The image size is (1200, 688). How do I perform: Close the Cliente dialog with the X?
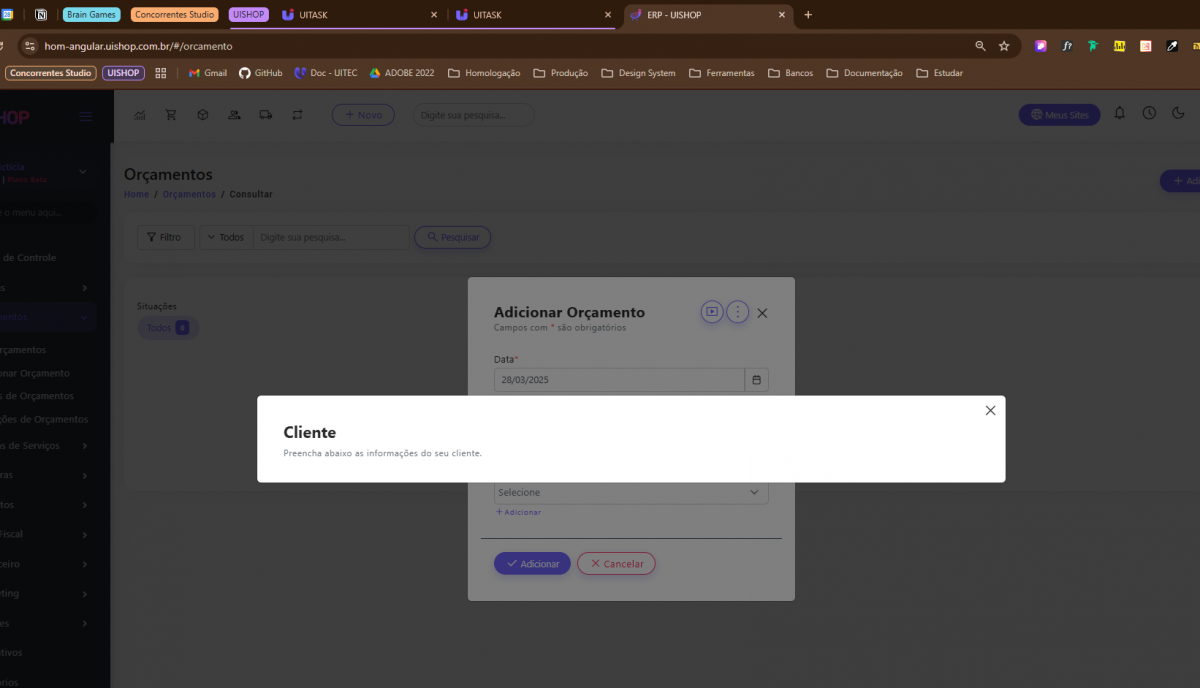pyautogui.click(x=990, y=411)
